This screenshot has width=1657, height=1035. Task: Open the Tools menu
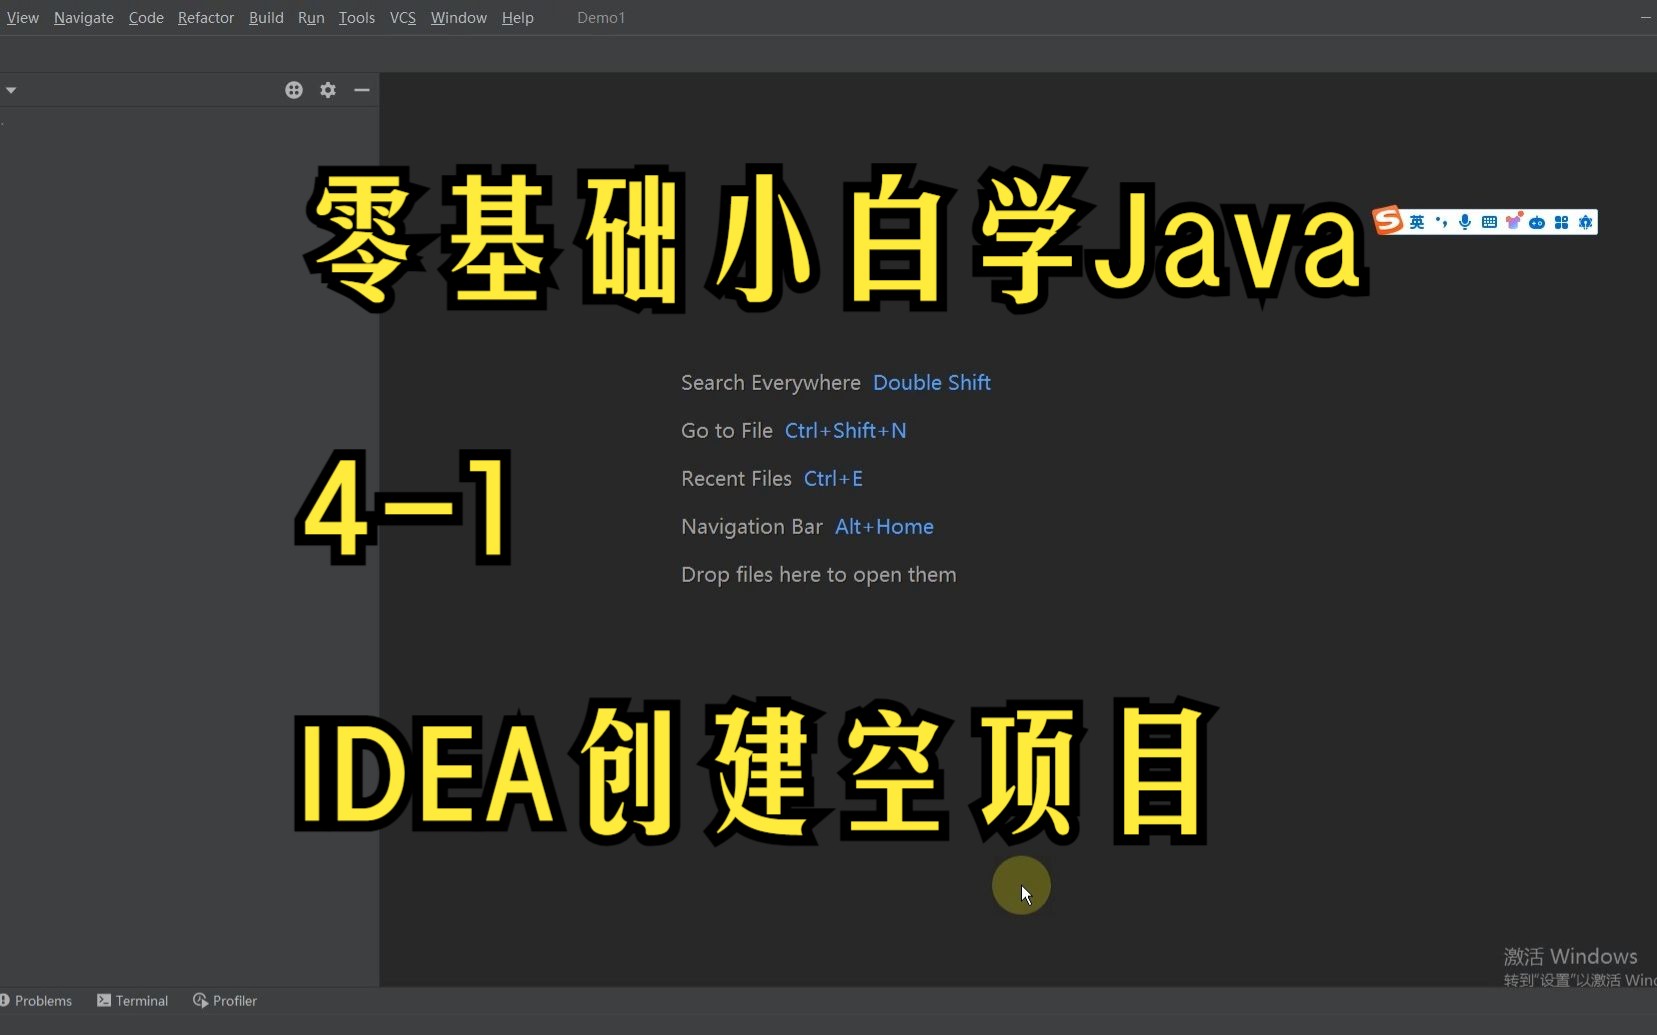click(357, 18)
